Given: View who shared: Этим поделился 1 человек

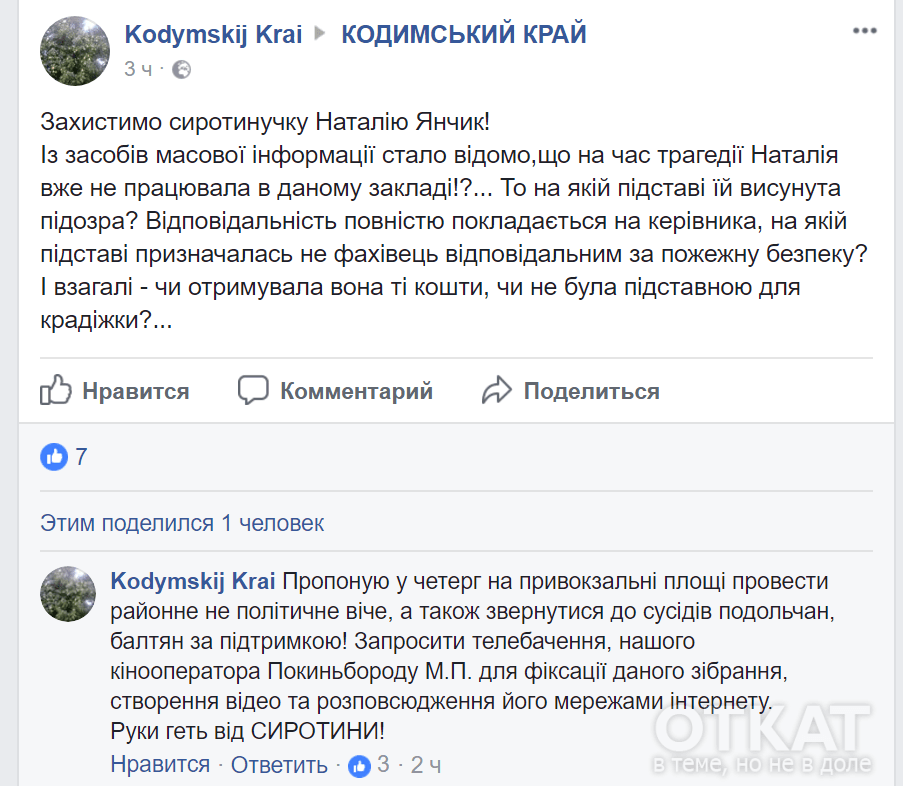Looking at the screenshot, I should [x=182, y=523].
